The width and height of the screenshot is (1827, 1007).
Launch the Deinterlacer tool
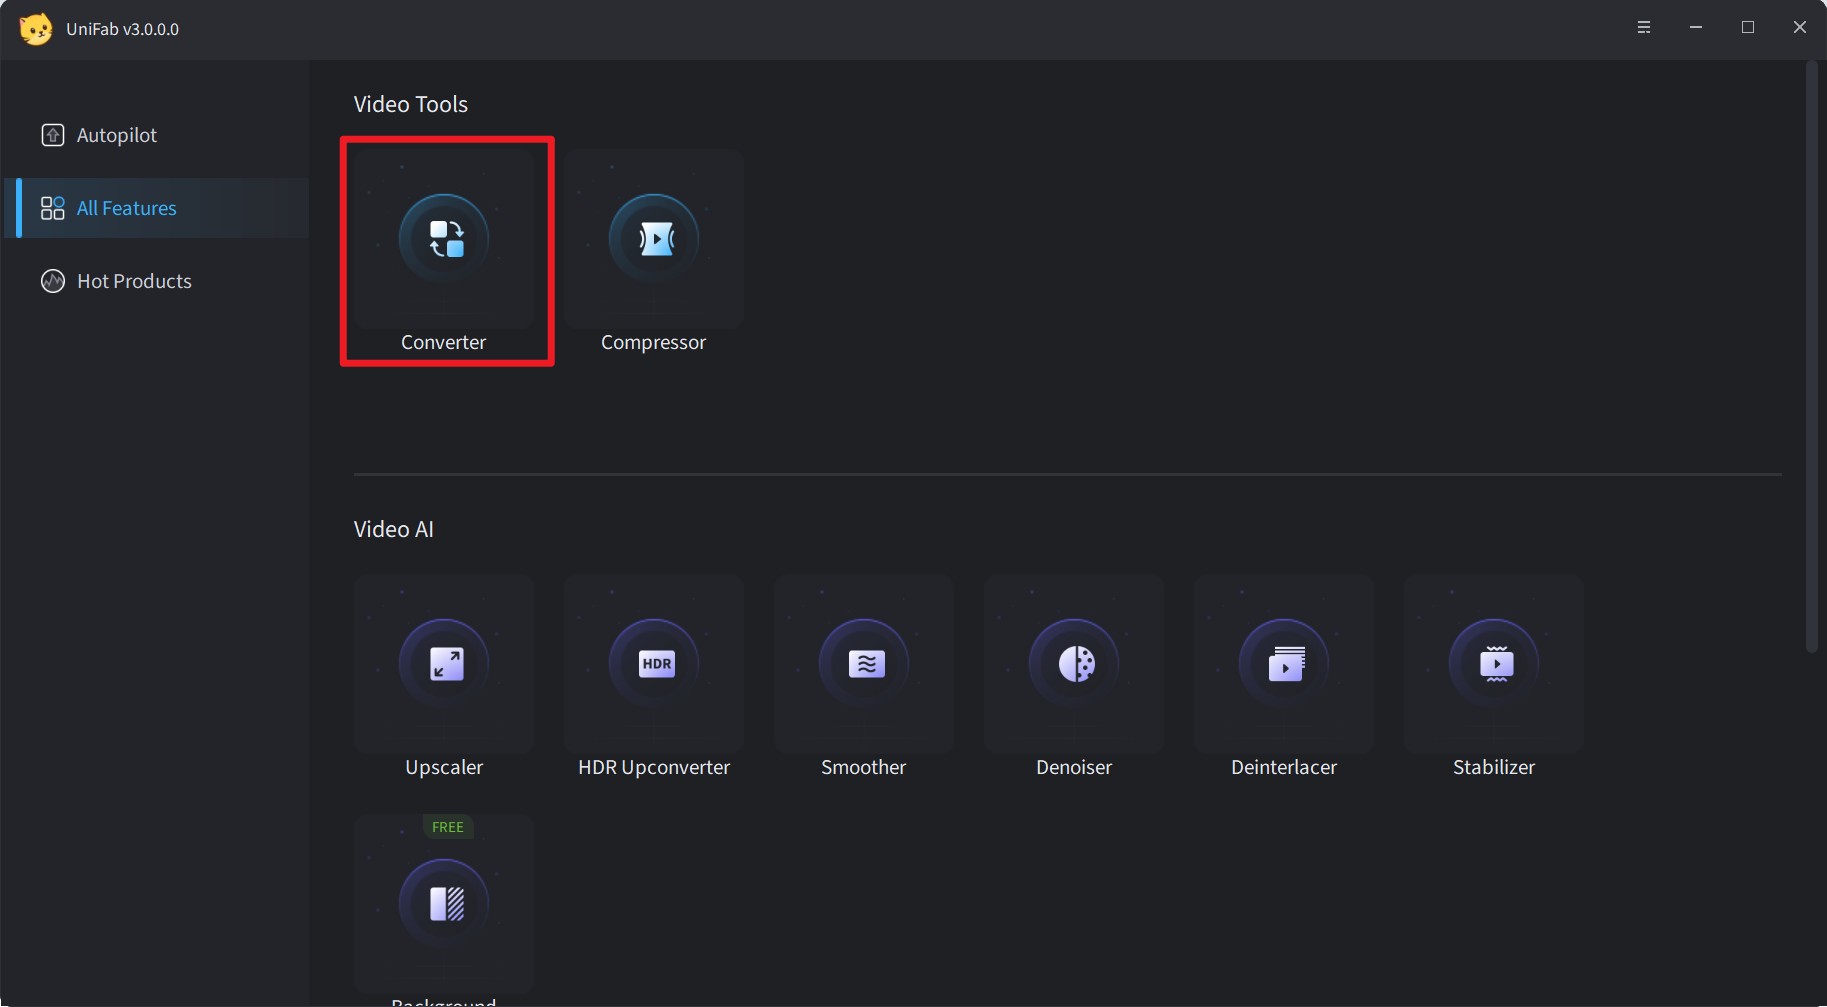(x=1284, y=664)
